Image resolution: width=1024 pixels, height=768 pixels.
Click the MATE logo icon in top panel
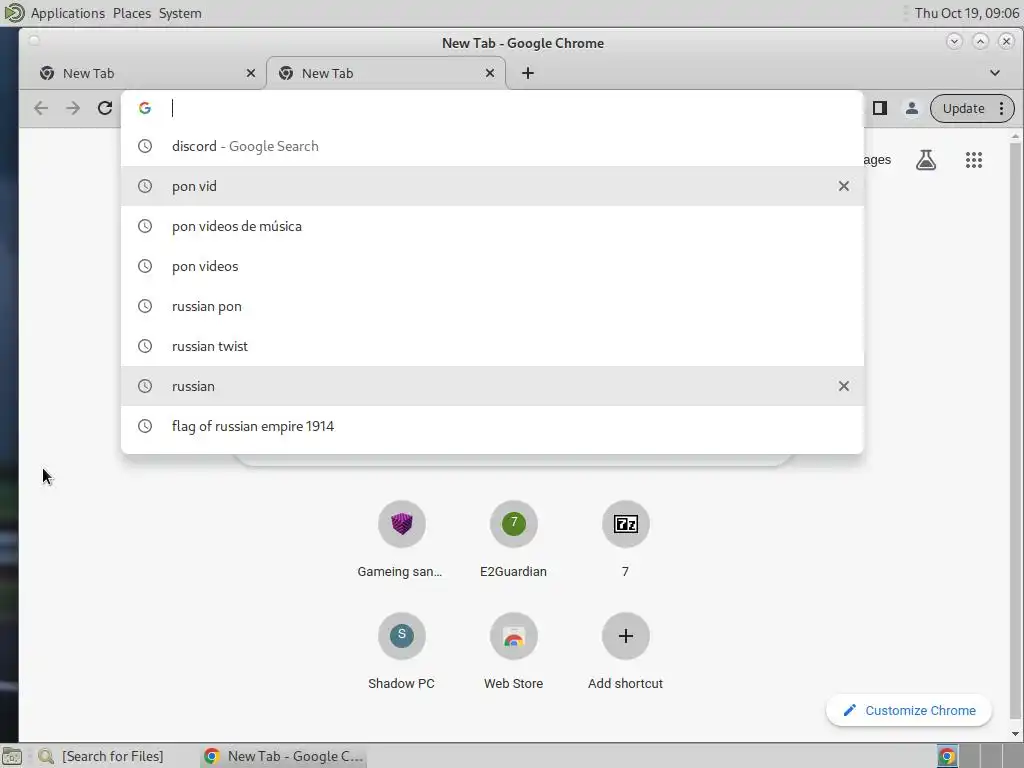(14, 12)
